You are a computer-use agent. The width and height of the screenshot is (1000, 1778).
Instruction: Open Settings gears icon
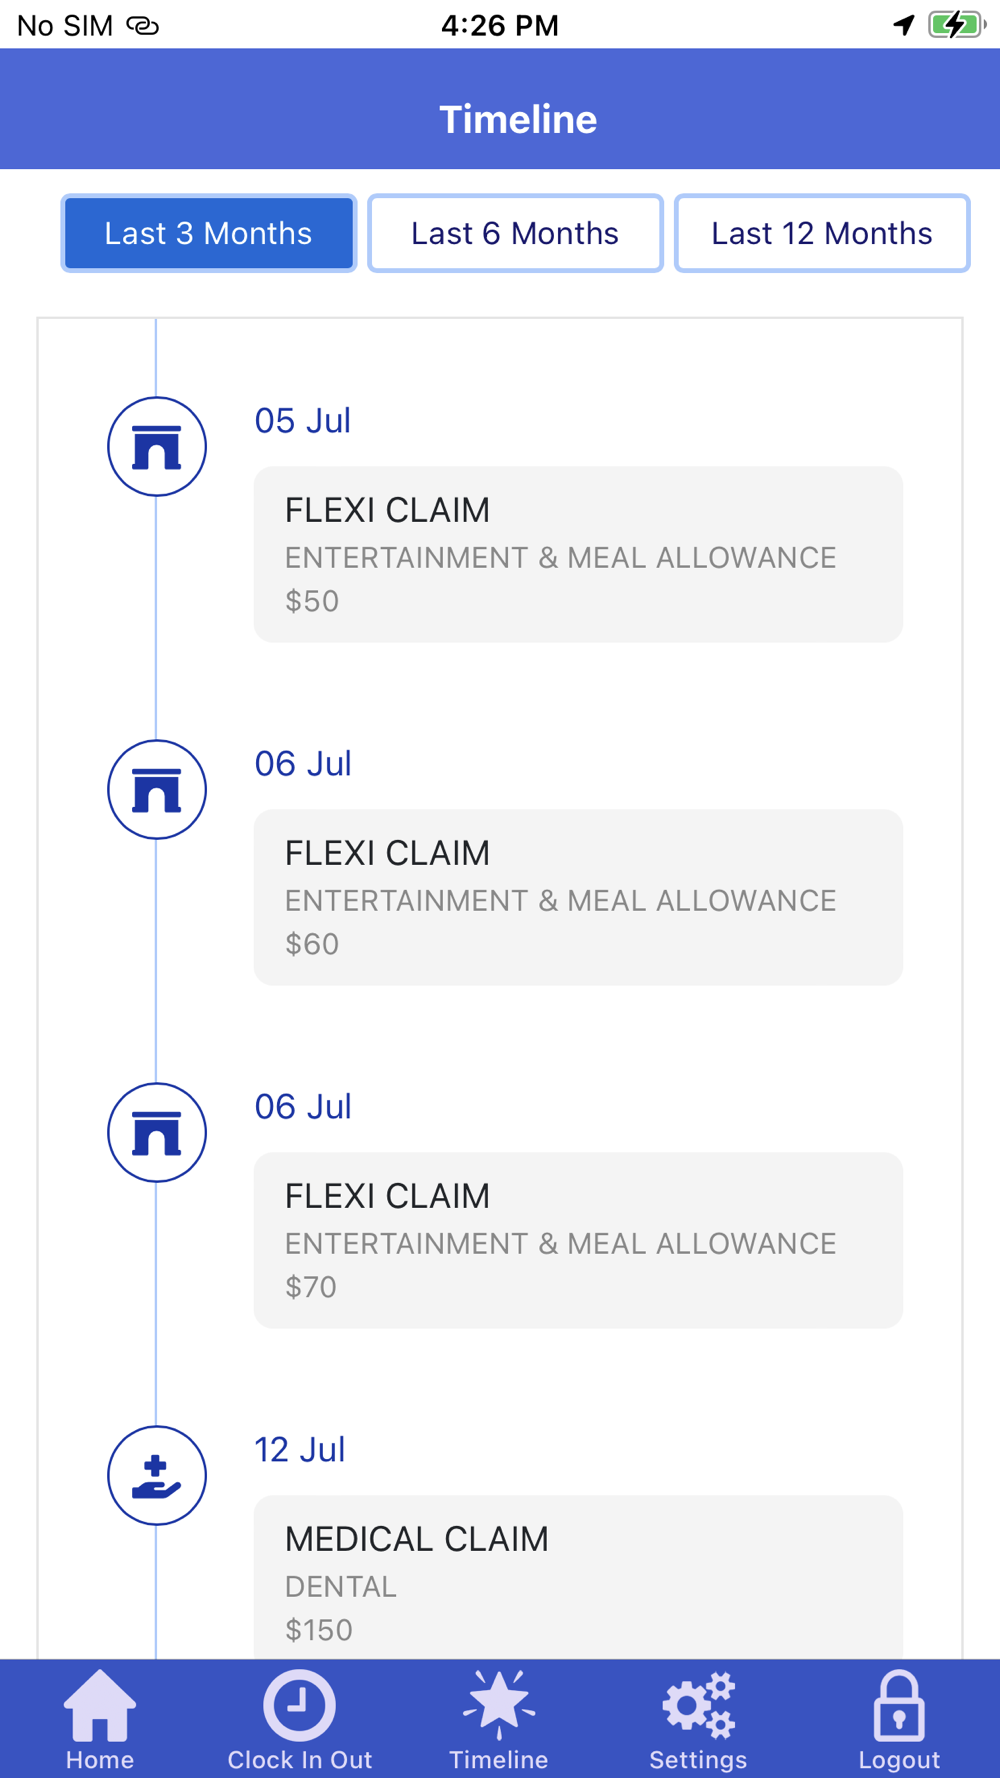[698, 1706]
